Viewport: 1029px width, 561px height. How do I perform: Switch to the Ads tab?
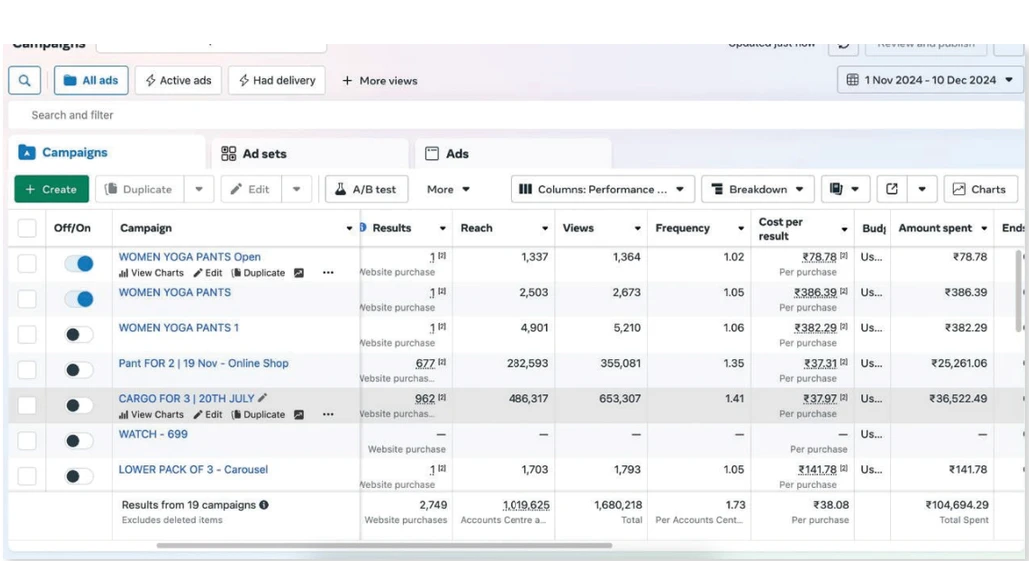coord(514,154)
